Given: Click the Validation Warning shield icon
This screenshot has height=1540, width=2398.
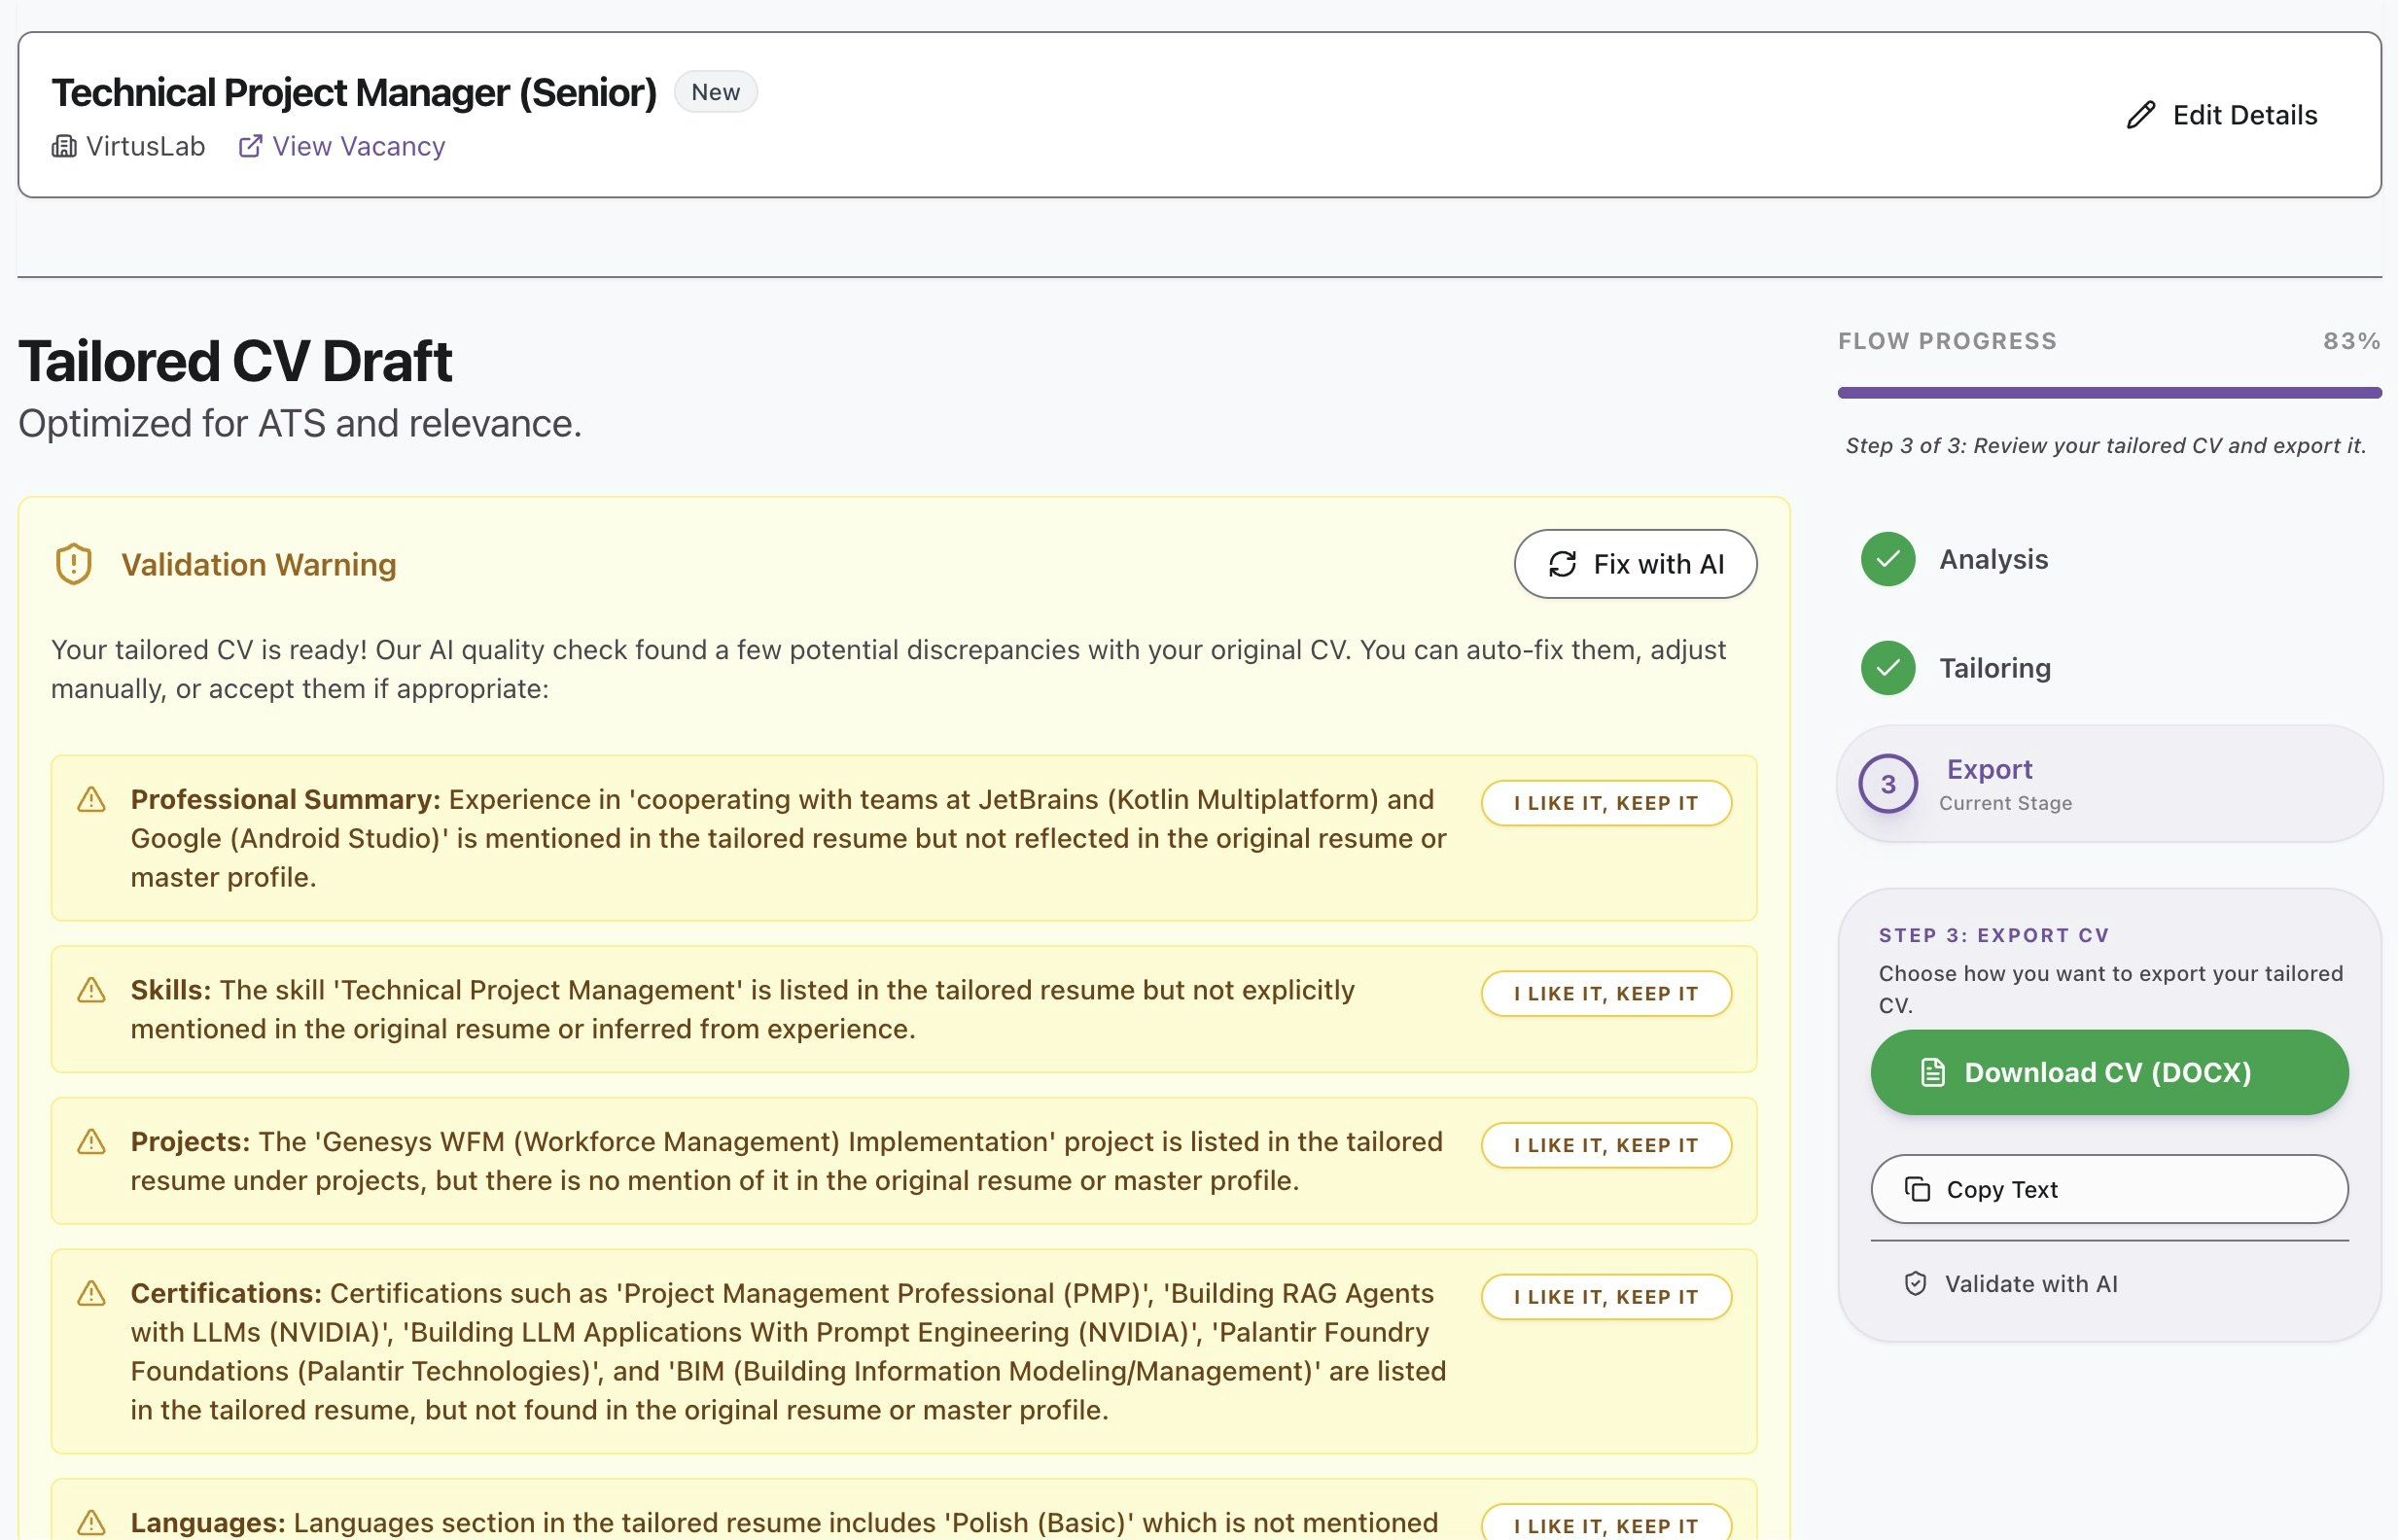Looking at the screenshot, I should [x=74, y=564].
